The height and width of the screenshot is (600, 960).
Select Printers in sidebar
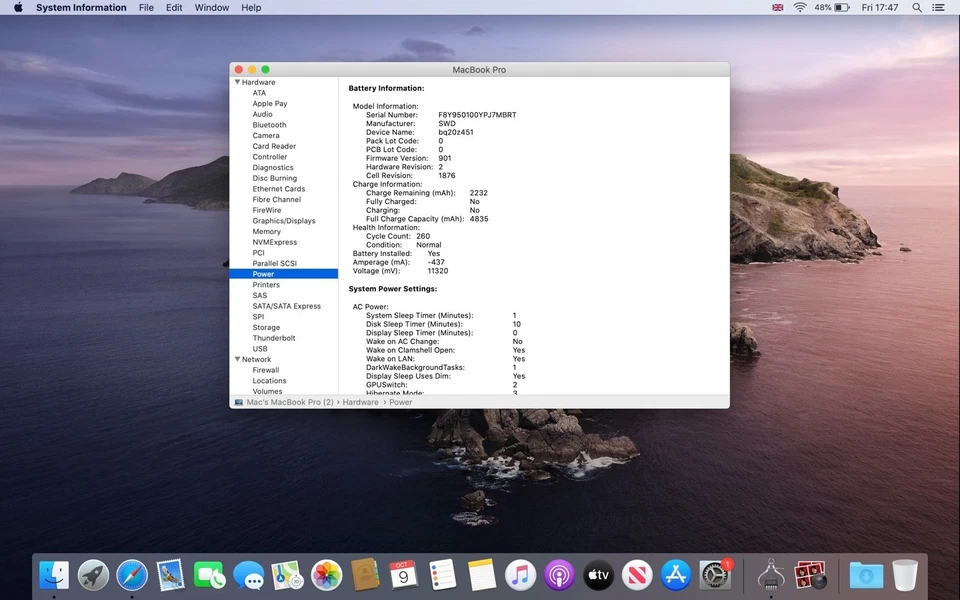[x=266, y=285]
